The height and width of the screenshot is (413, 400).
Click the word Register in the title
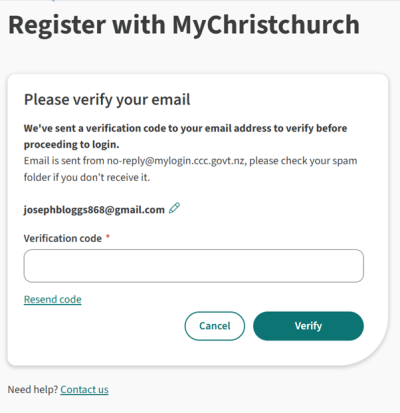[x=57, y=26]
